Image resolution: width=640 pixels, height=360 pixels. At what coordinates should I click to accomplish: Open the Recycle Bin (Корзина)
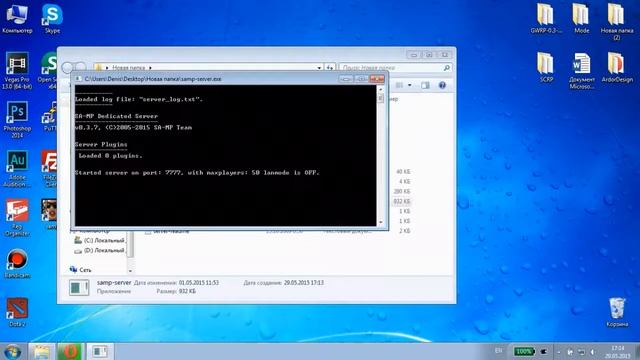[x=617, y=312]
